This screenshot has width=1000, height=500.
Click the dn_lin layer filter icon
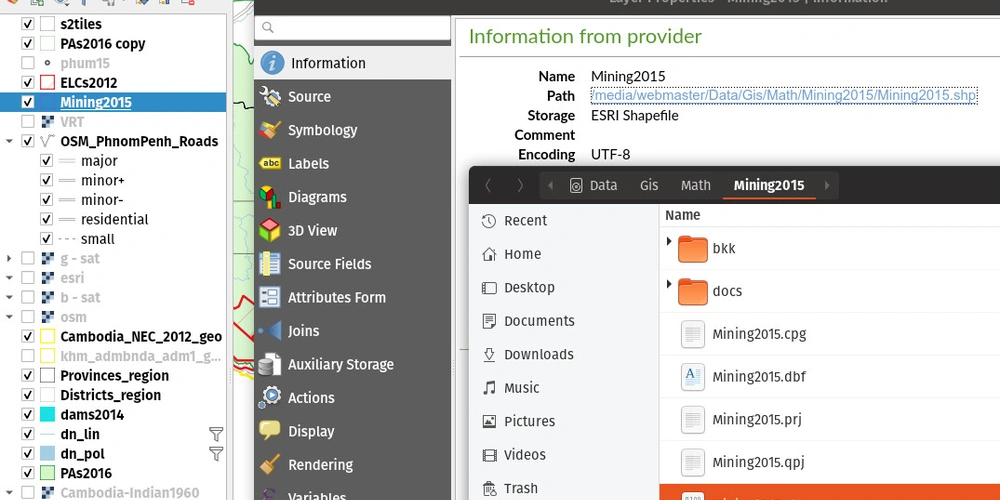point(216,434)
